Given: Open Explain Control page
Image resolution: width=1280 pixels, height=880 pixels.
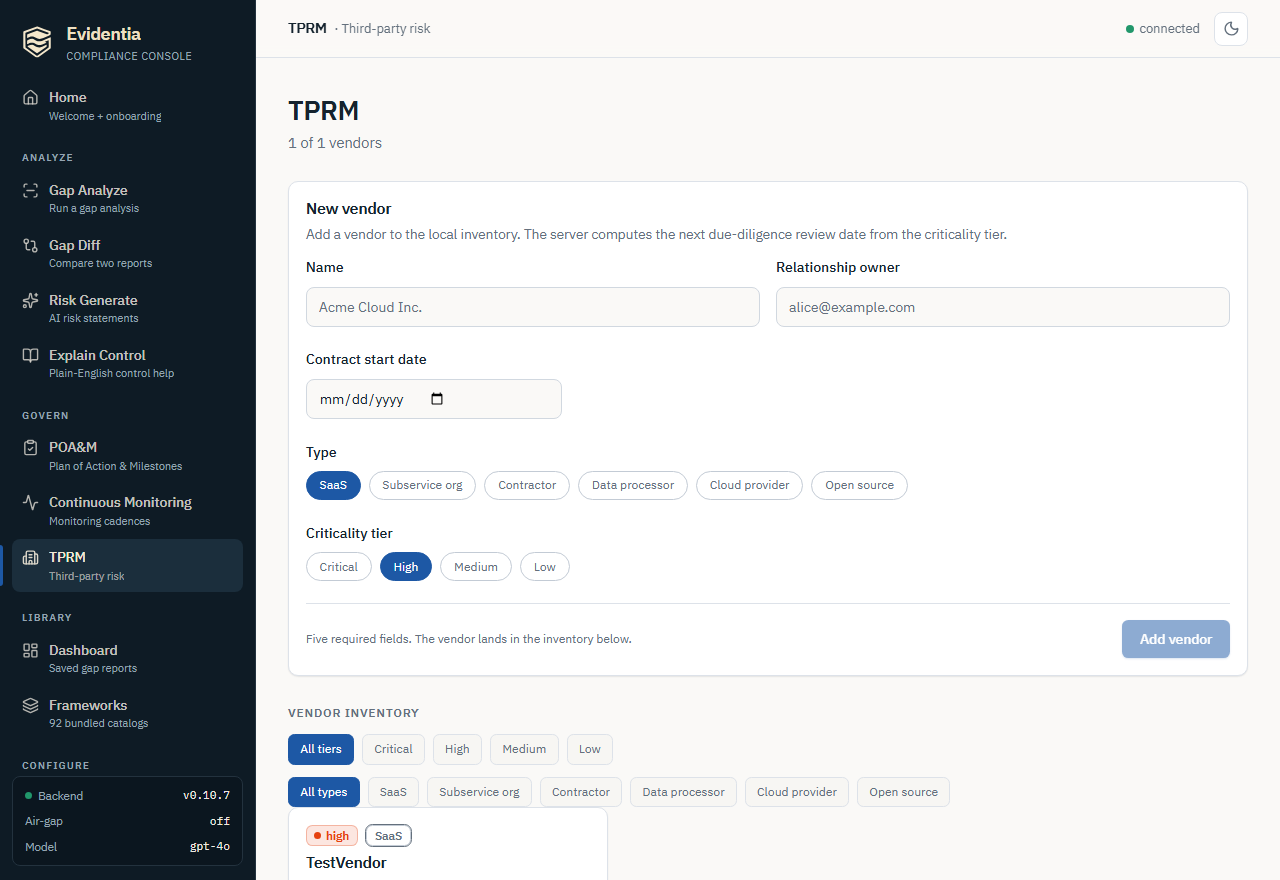Looking at the screenshot, I should tap(127, 364).
